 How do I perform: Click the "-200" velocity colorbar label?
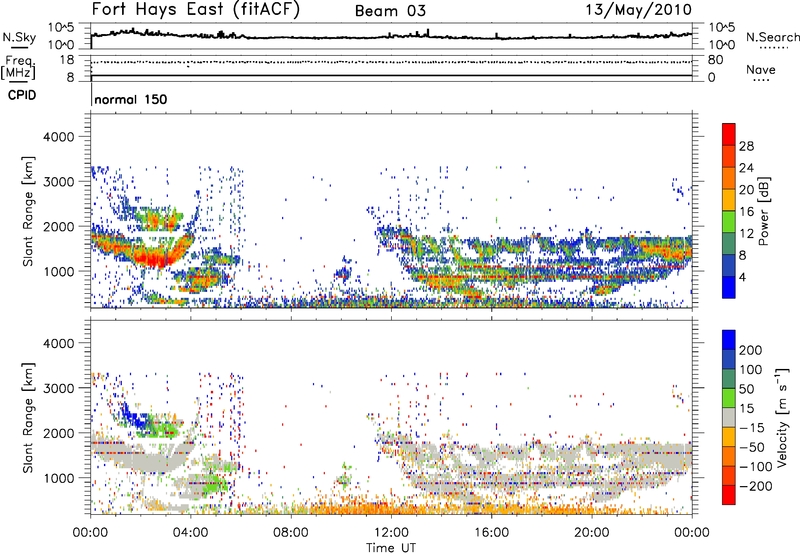point(755,486)
